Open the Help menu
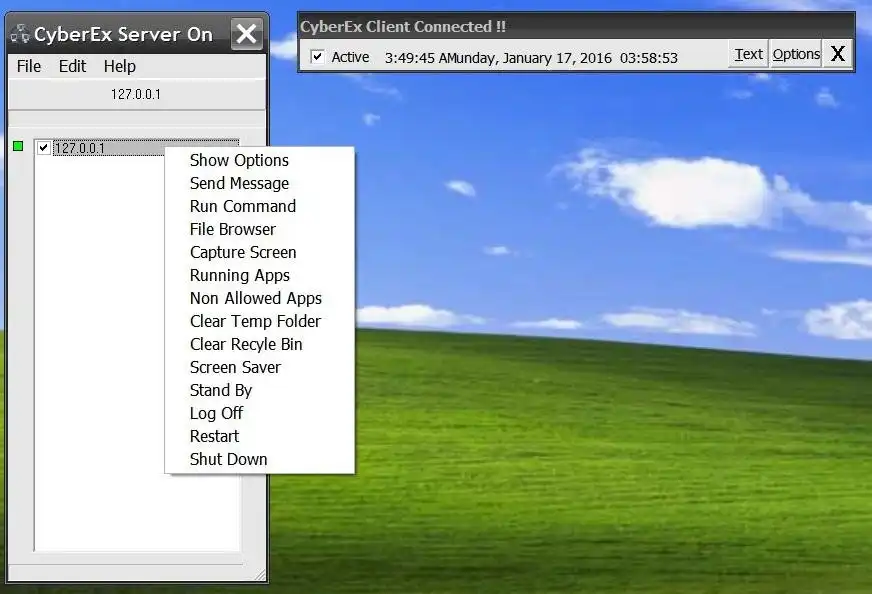 click(x=120, y=66)
